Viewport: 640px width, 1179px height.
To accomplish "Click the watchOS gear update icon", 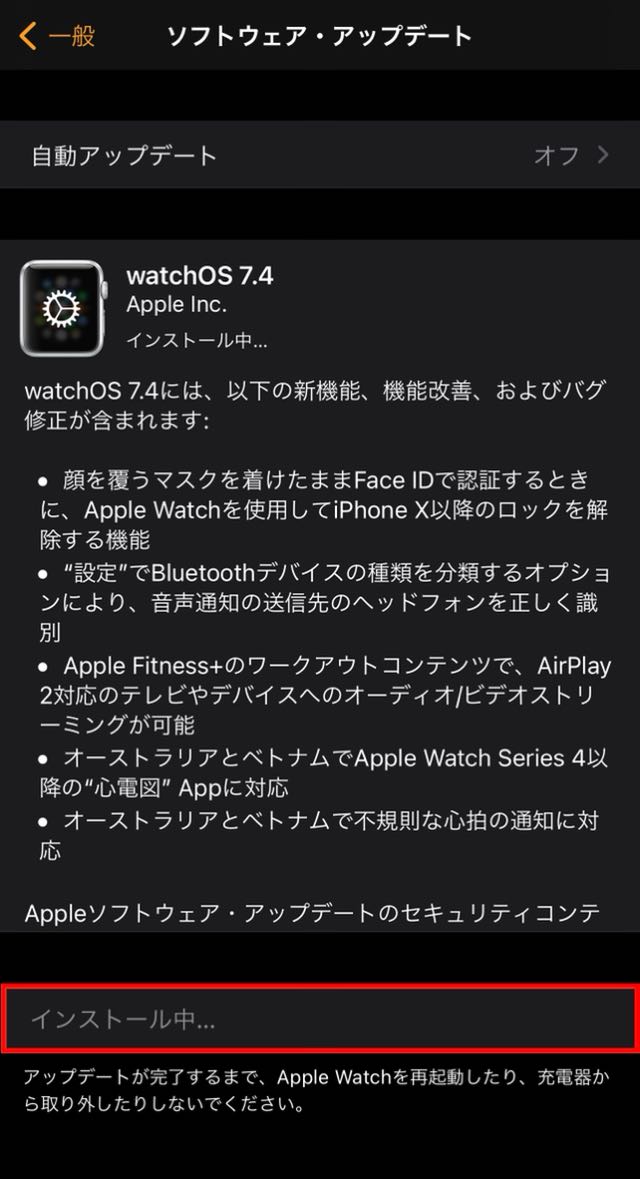I will 63,308.
